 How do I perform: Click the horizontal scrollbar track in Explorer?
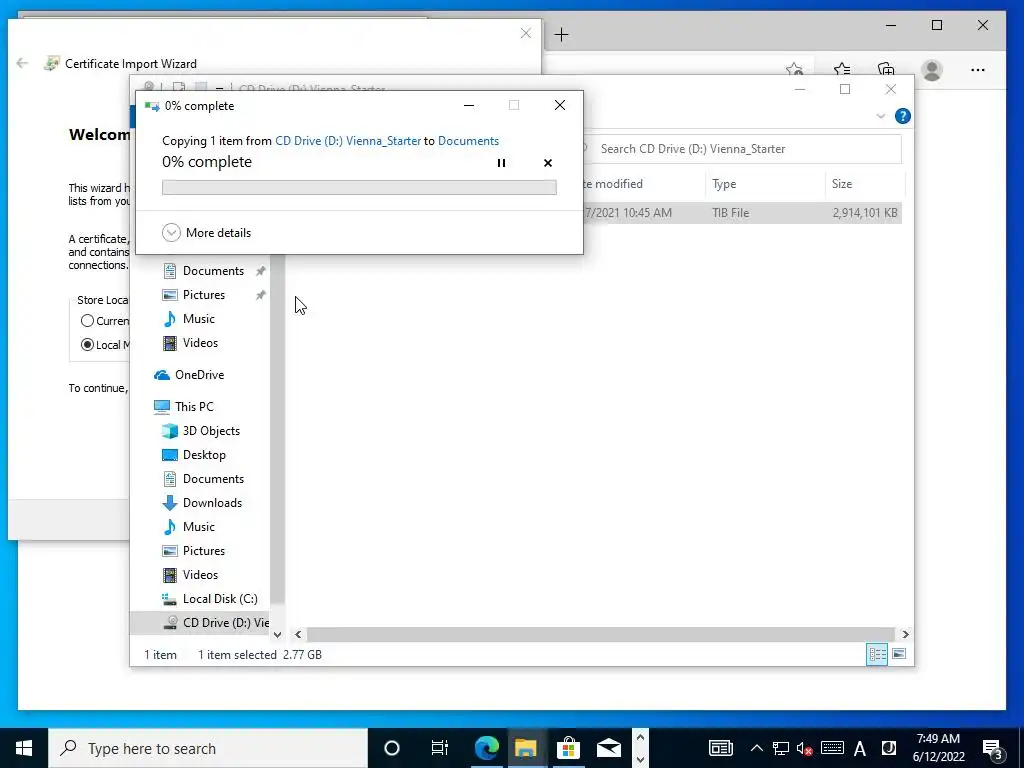600,634
